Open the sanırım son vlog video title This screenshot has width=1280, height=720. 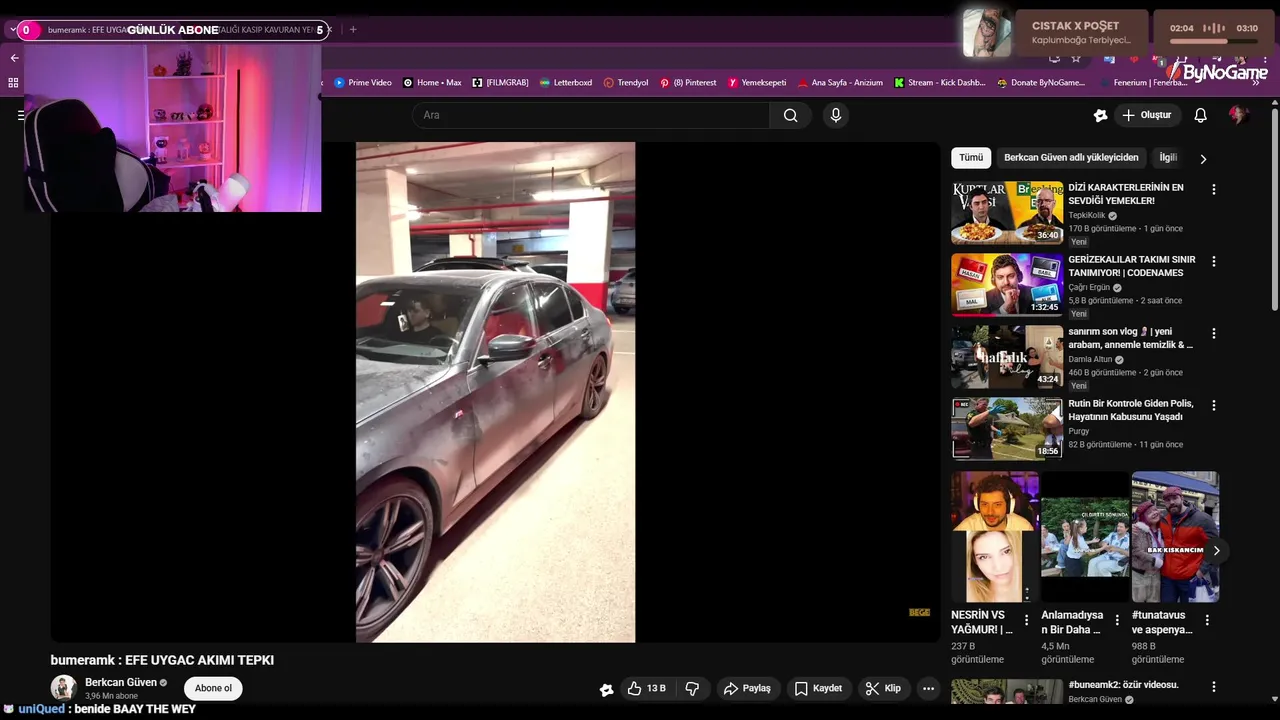click(1130, 338)
